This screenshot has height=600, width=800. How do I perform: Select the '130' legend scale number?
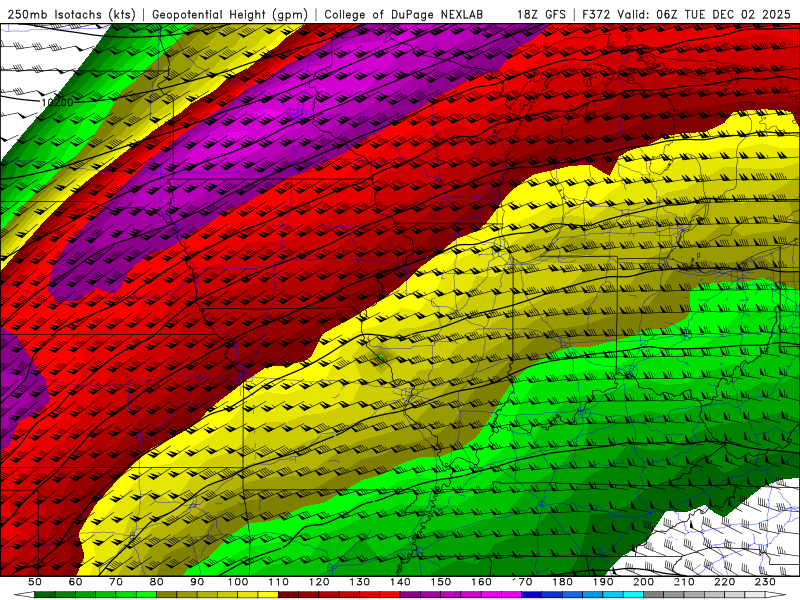click(x=360, y=582)
